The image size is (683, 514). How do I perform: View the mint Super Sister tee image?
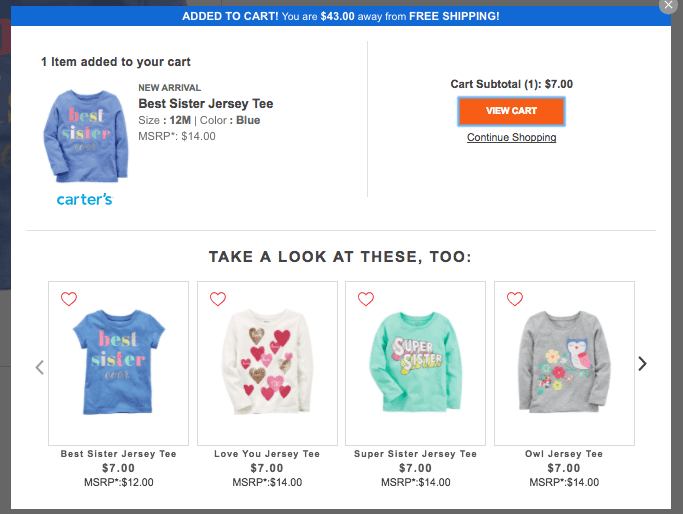coord(415,362)
